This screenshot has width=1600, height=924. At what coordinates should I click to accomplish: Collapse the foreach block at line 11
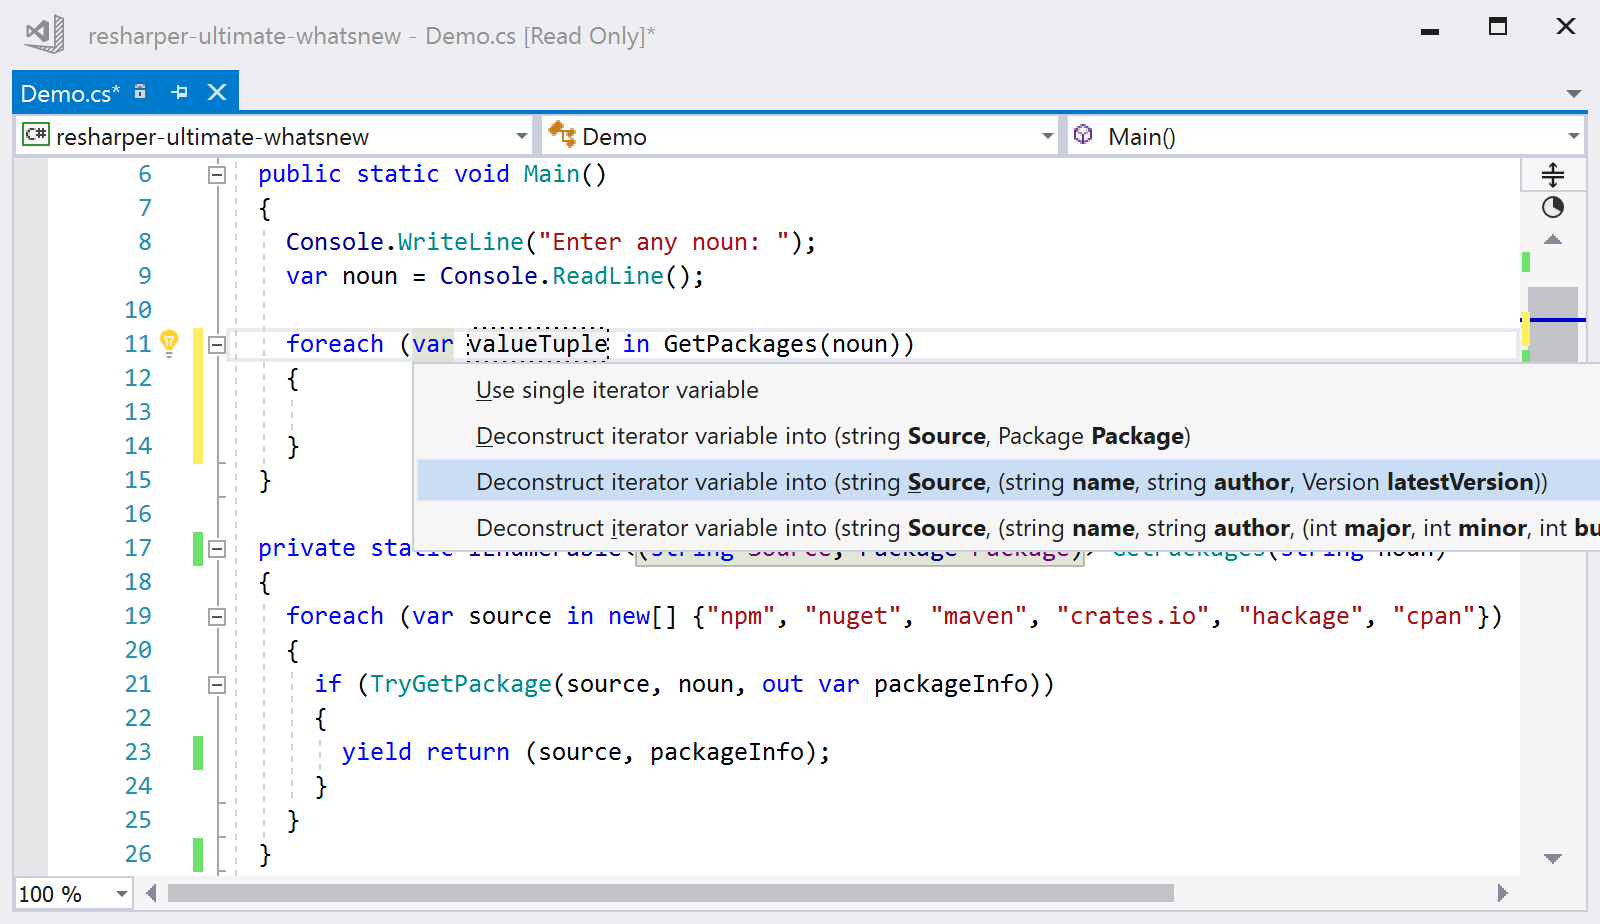click(216, 345)
